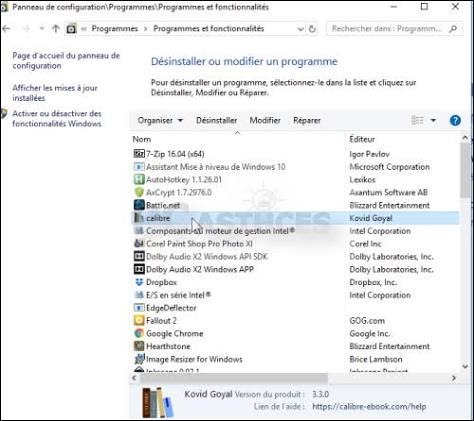Click the Programmes et fonctionnalités breadcrumb
This screenshot has width=474, height=421.
(209, 29)
